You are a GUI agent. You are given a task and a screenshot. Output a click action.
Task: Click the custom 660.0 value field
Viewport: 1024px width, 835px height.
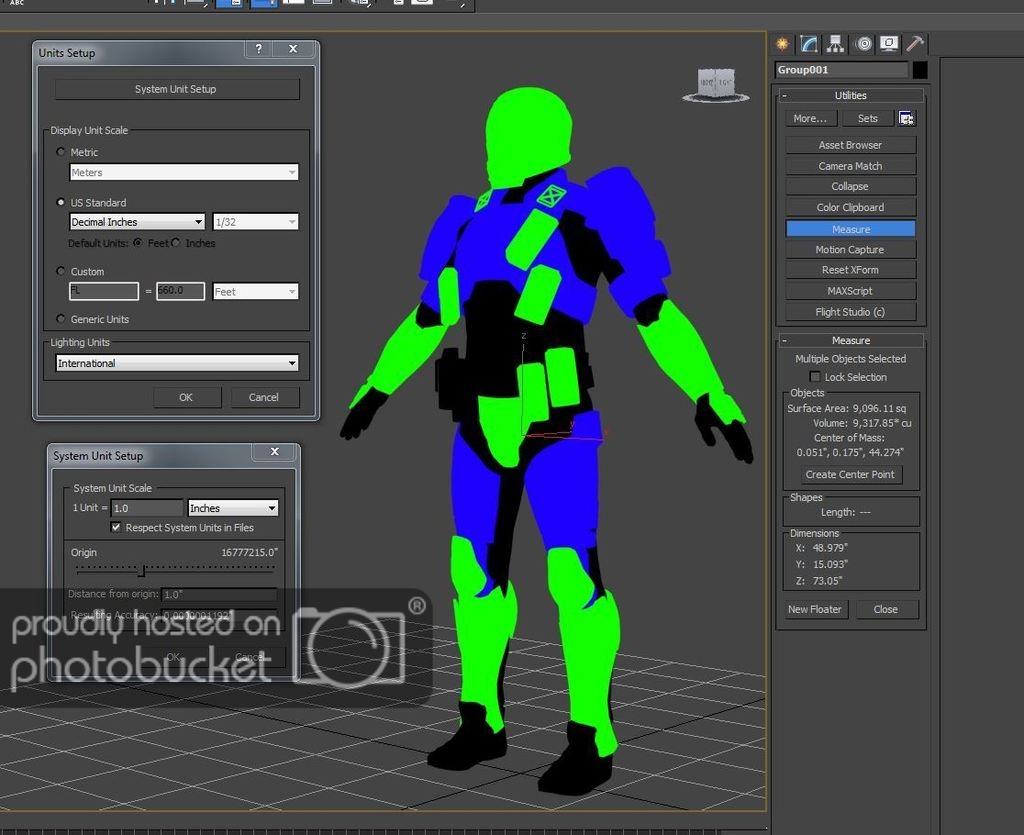tap(180, 291)
